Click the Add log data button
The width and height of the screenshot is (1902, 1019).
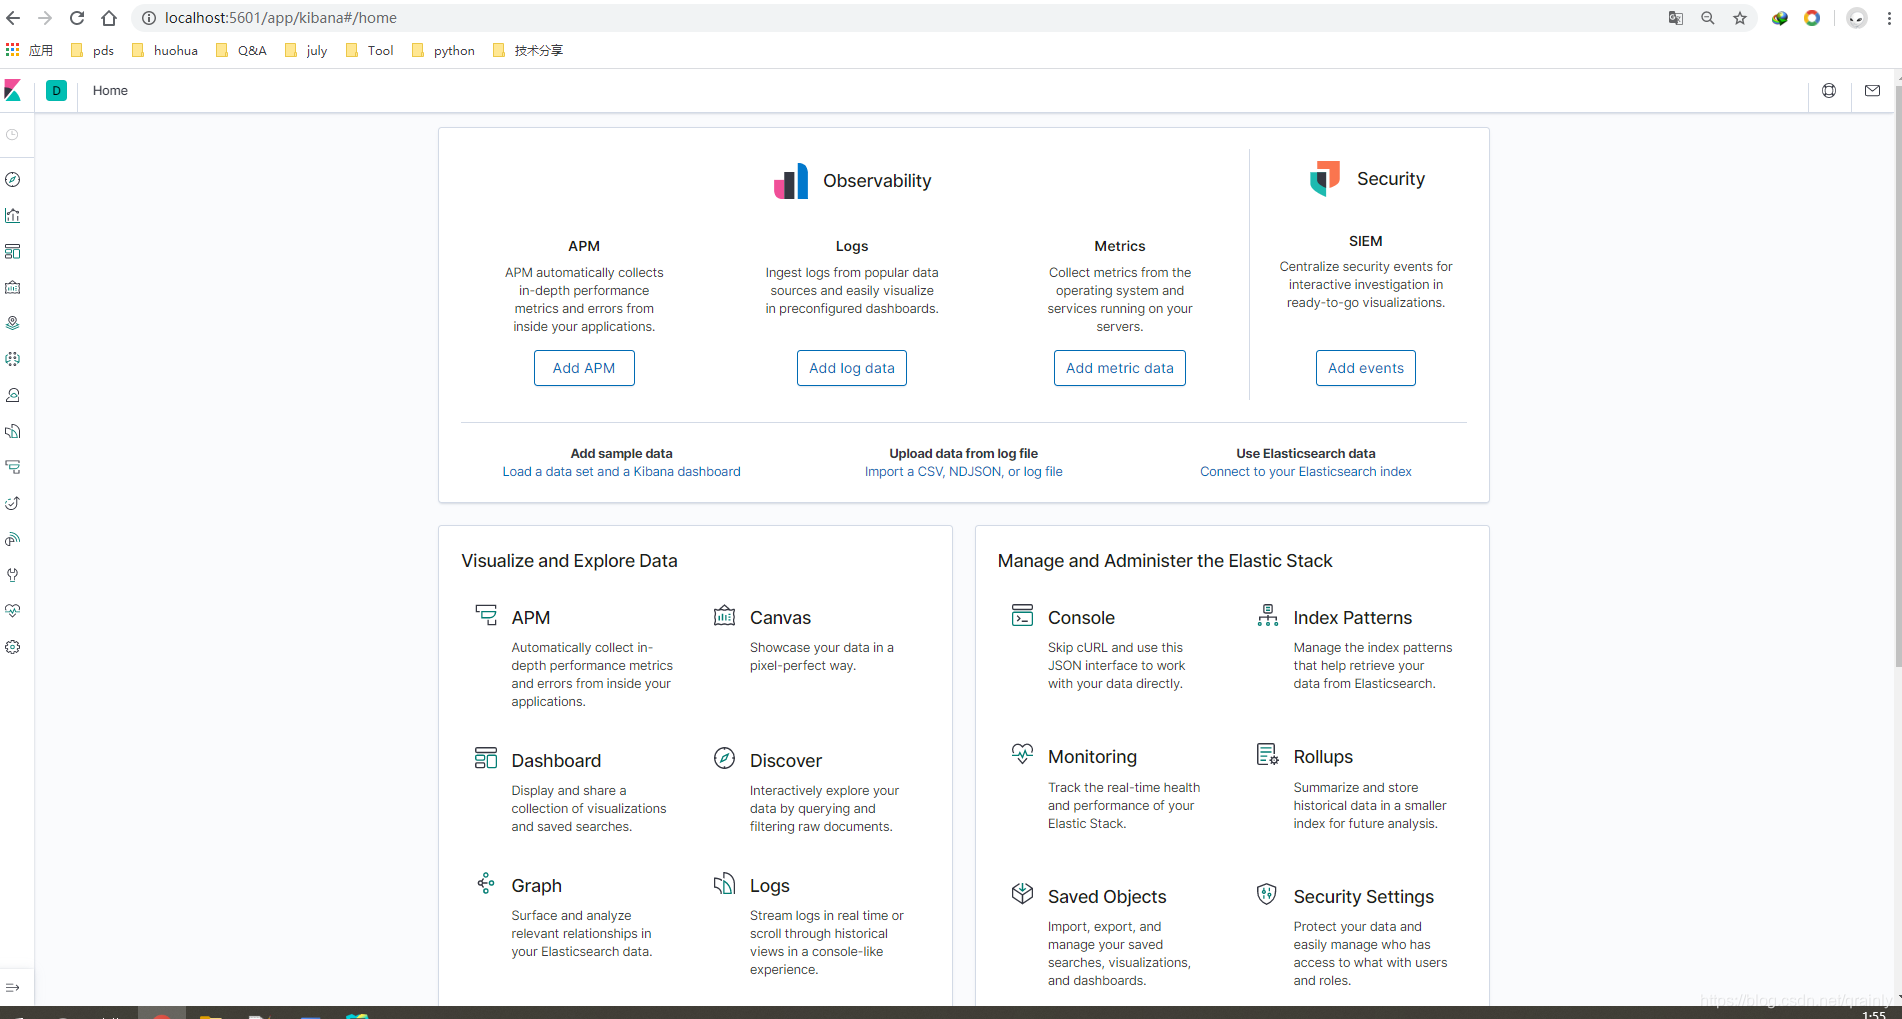coord(852,368)
